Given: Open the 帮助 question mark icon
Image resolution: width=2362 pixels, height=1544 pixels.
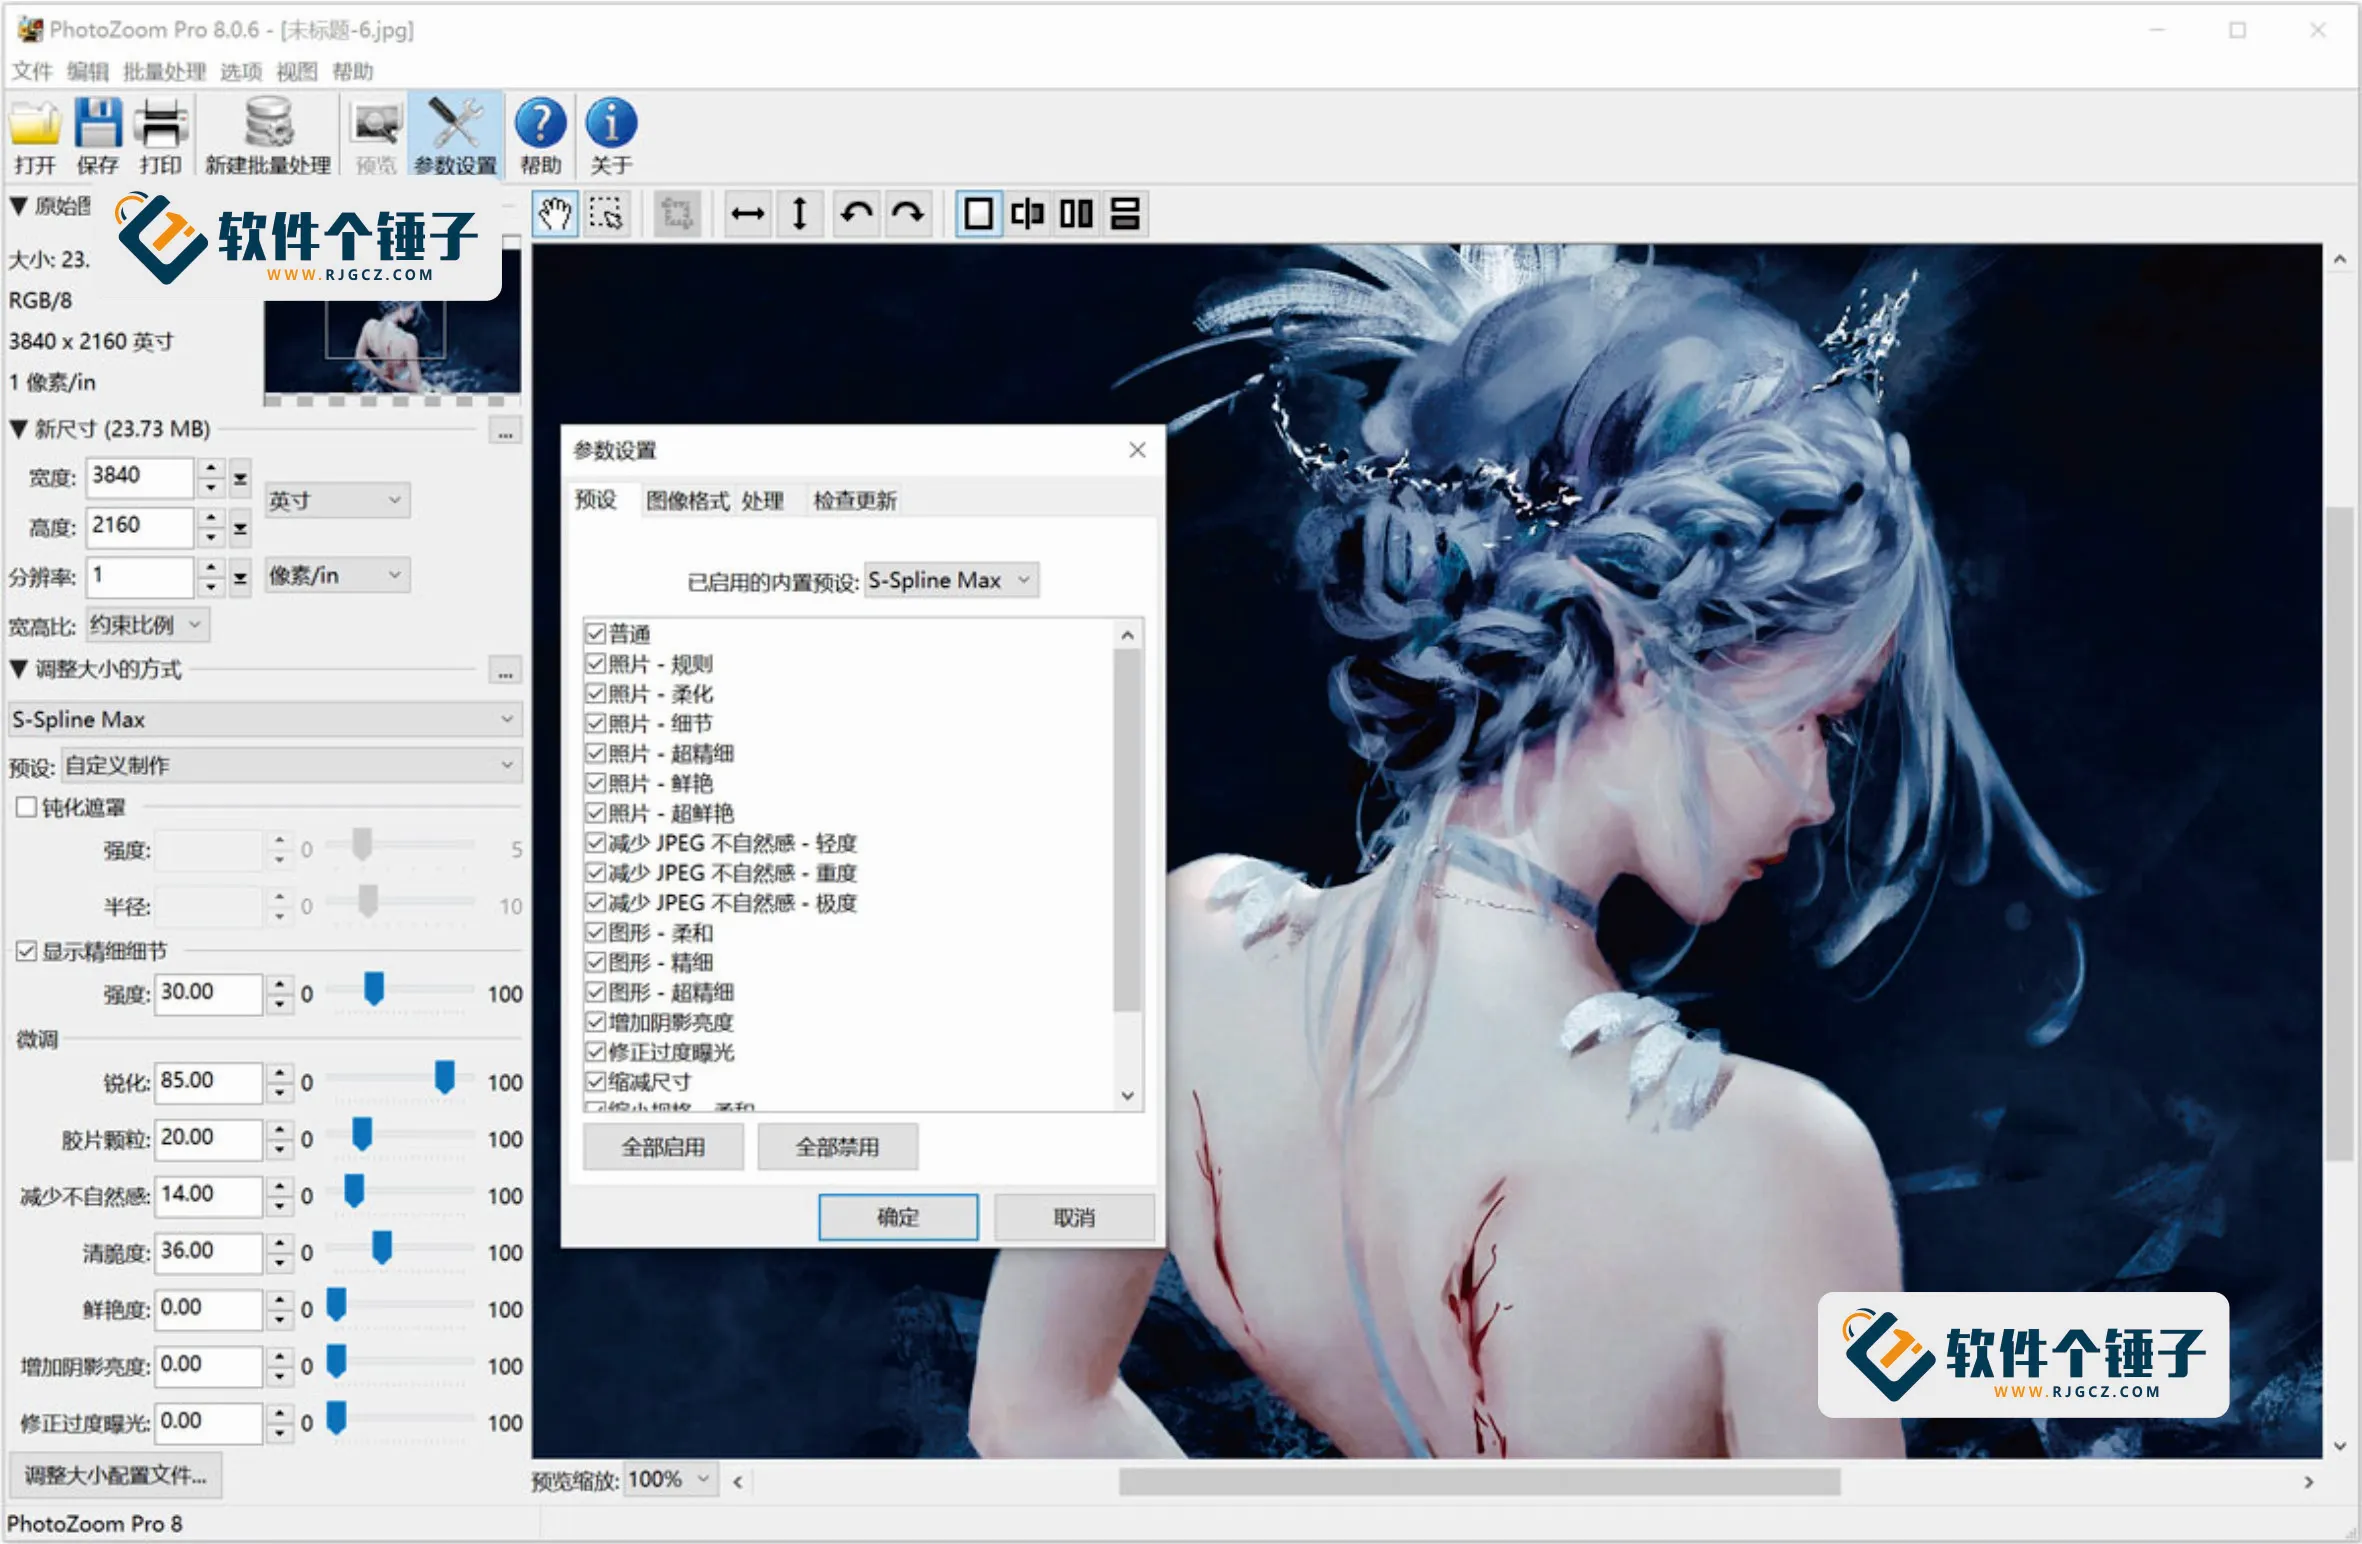Looking at the screenshot, I should tap(540, 124).
